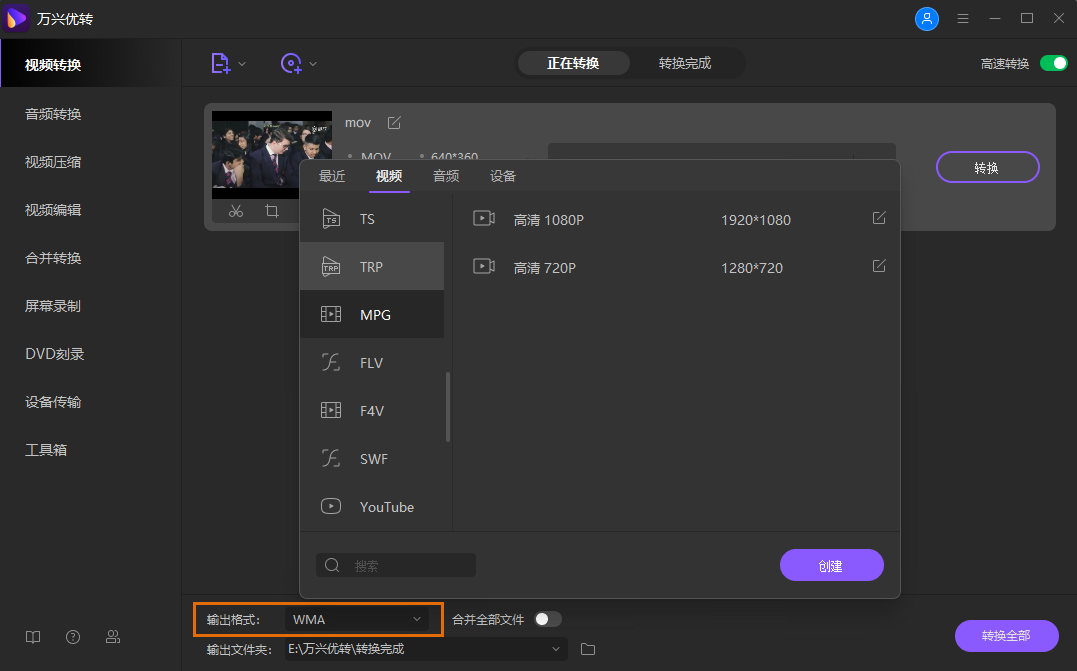The width and height of the screenshot is (1077, 671).
Task: Edit the 高清 1080P preset settings icon
Action: click(879, 218)
